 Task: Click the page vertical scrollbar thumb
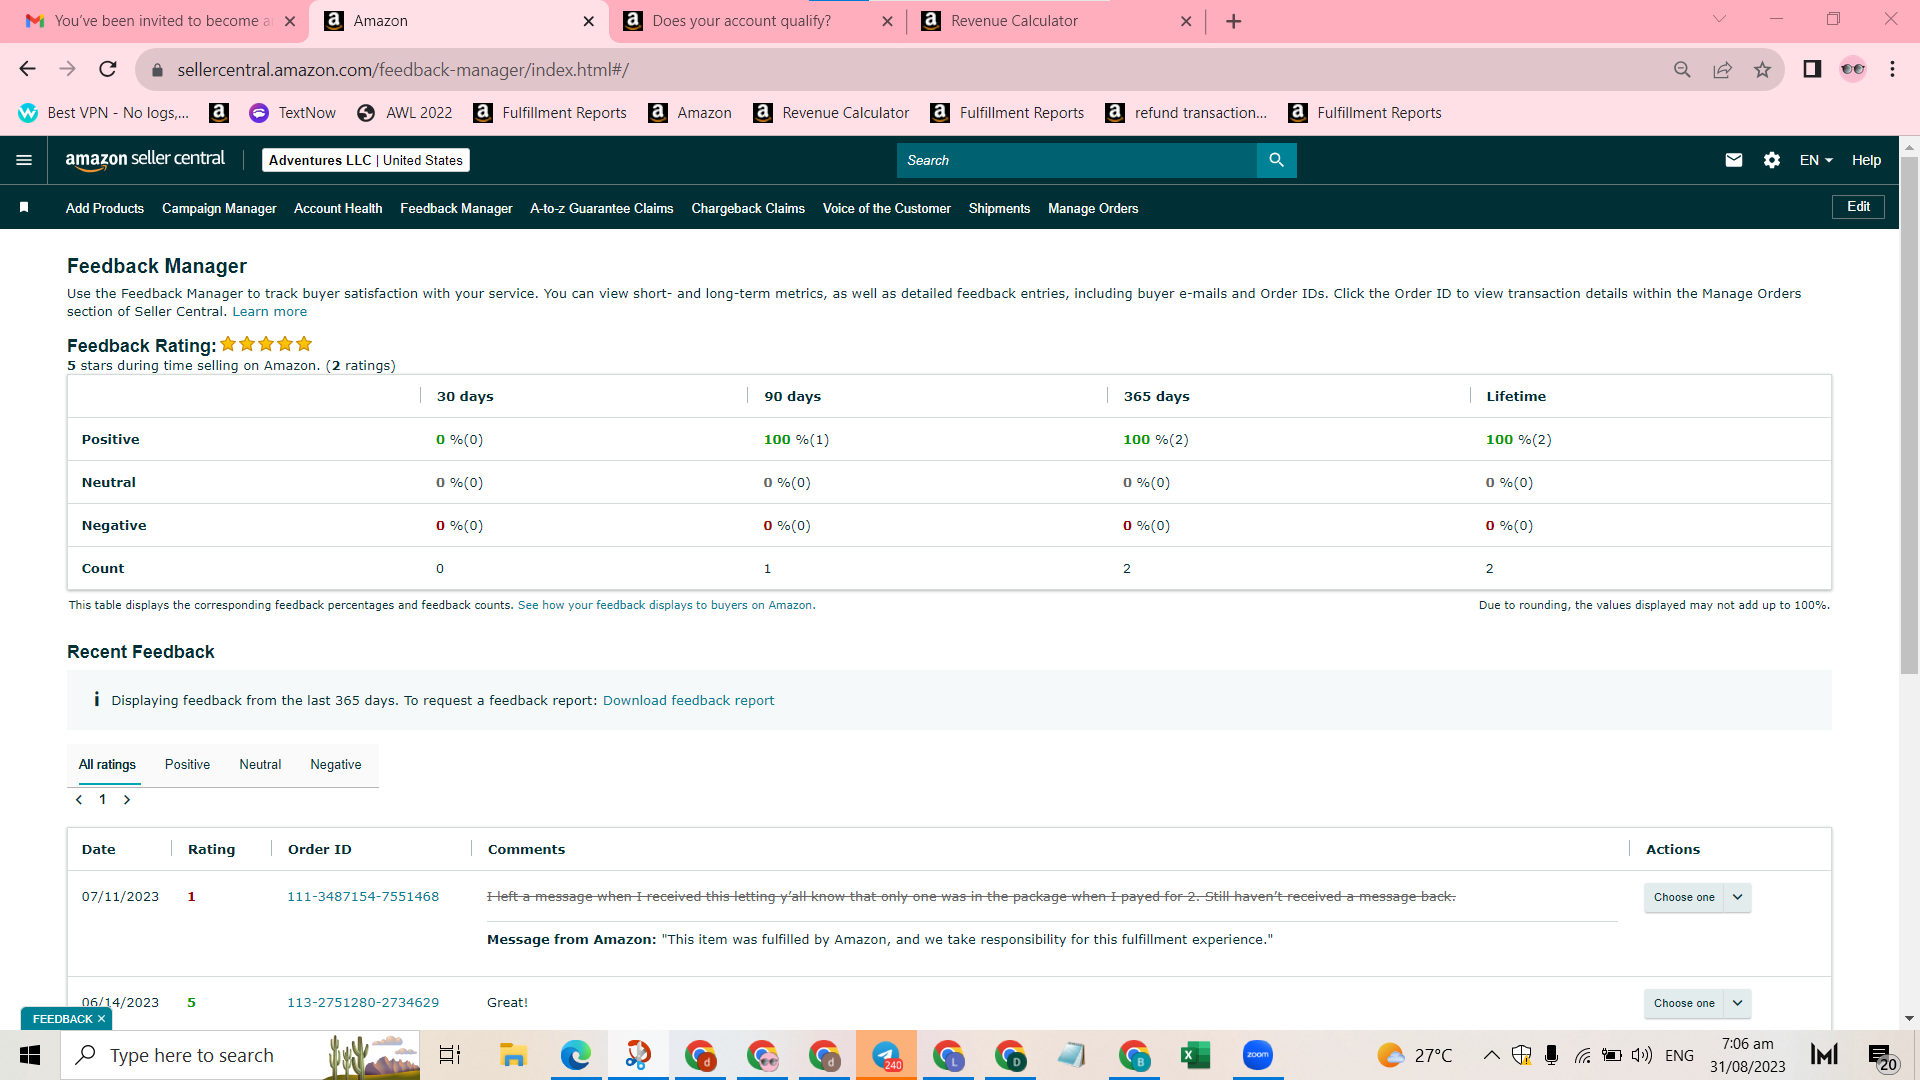click(x=1909, y=414)
